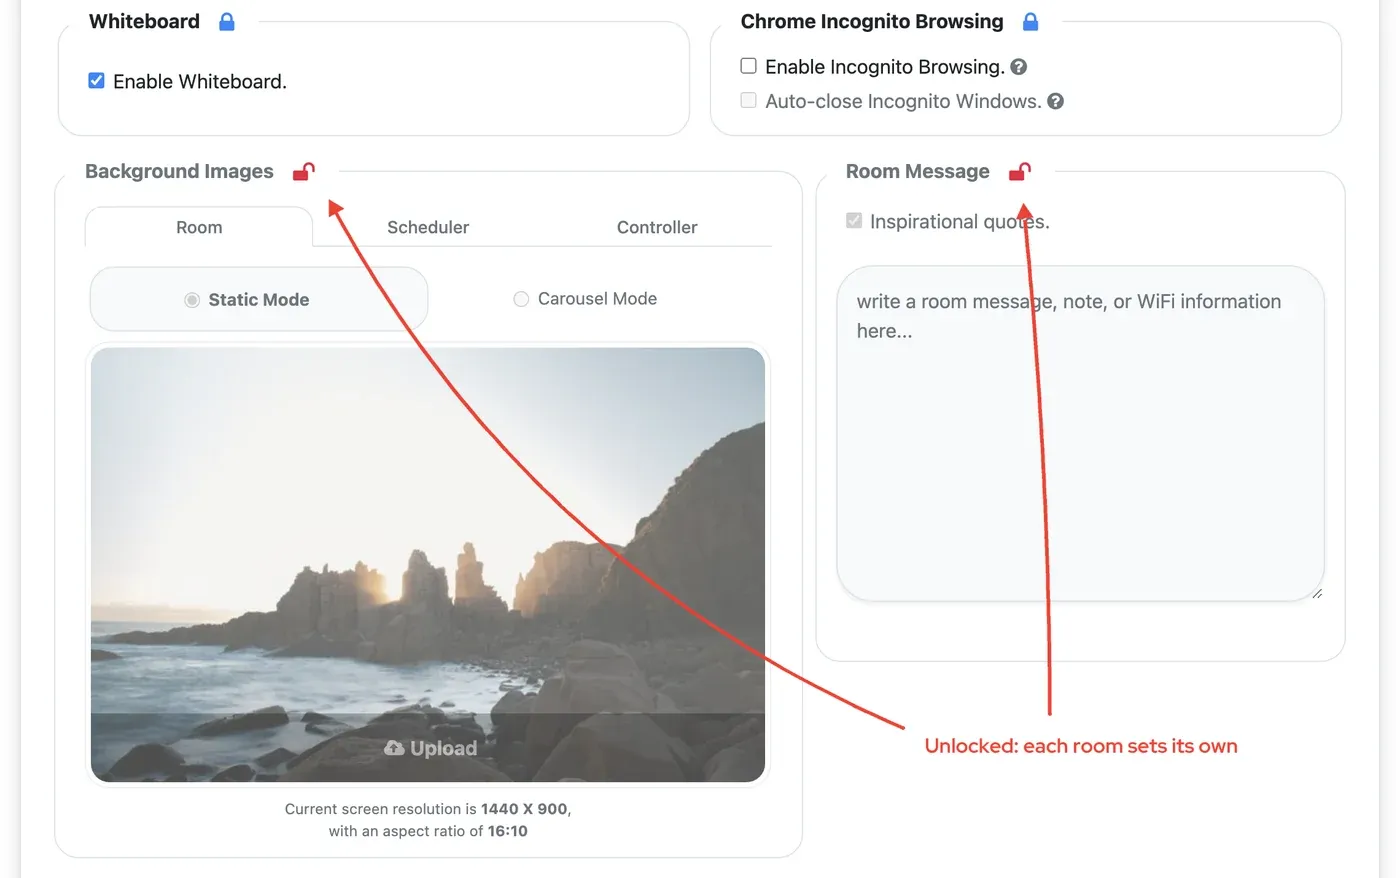Switch to the Controller tab
Viewport: 1400px width, 878px height.
[657, 227]
